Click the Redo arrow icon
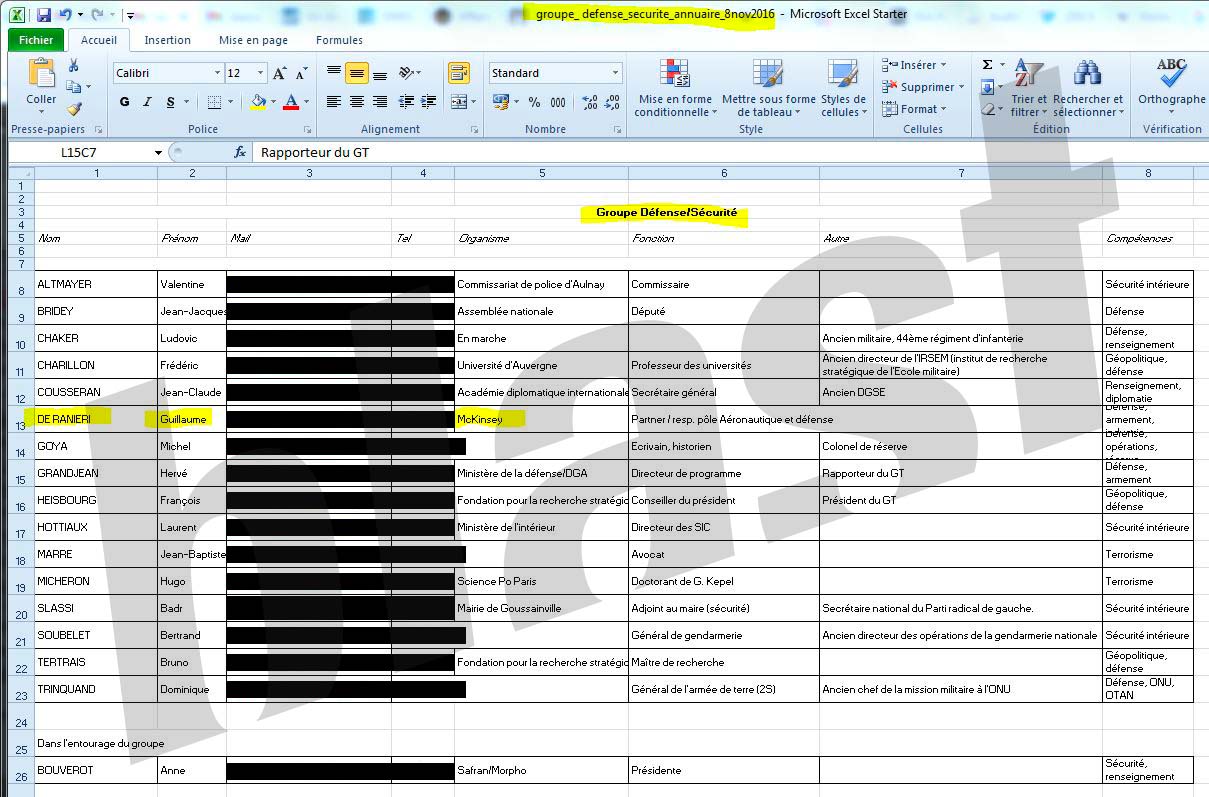Viewport: 1209px width, 797px height. [x=97, y=15]
